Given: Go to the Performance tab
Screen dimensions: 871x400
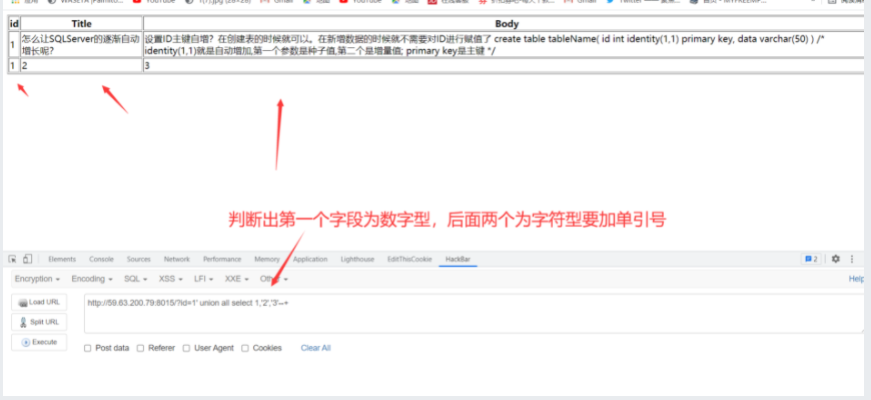Looking at the screenshot, I should coord(222,259).
